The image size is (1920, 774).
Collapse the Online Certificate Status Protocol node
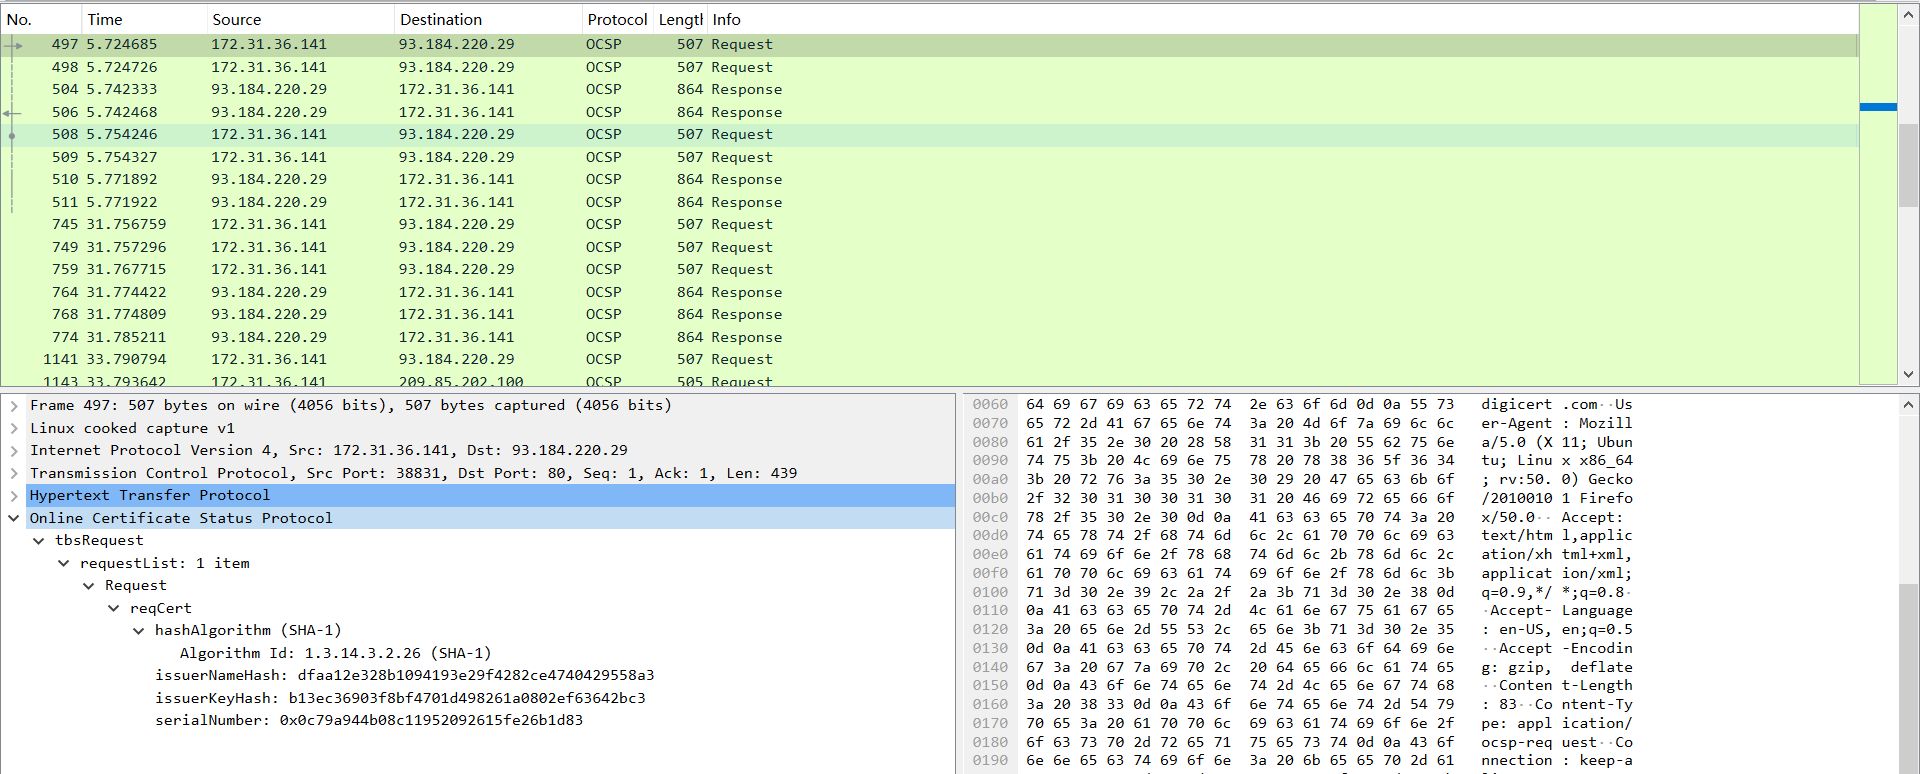[x=14, y=518]
